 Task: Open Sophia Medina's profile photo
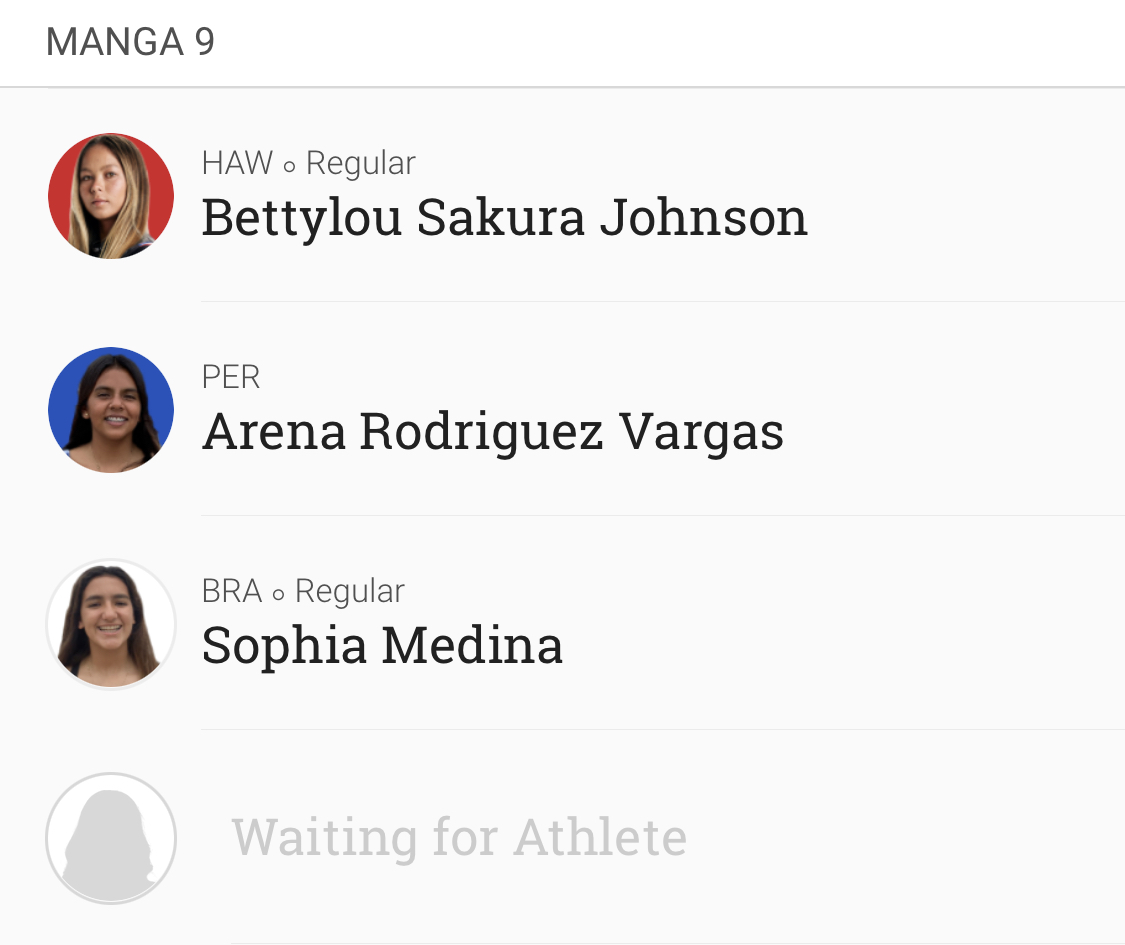[111, 624]
